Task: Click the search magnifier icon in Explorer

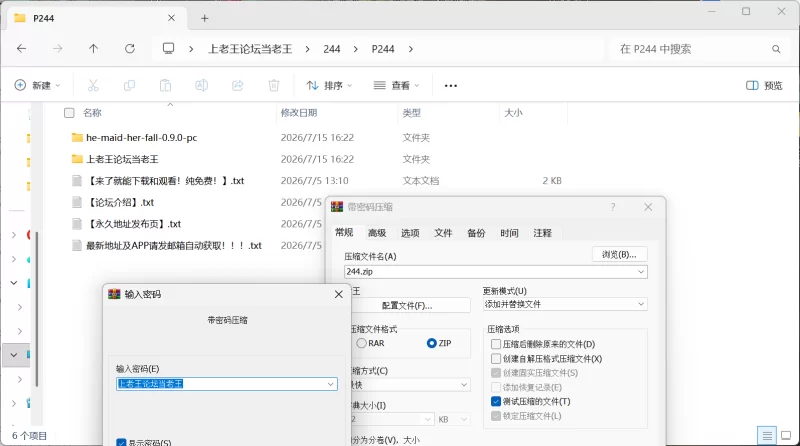Action: pos(776,49)
